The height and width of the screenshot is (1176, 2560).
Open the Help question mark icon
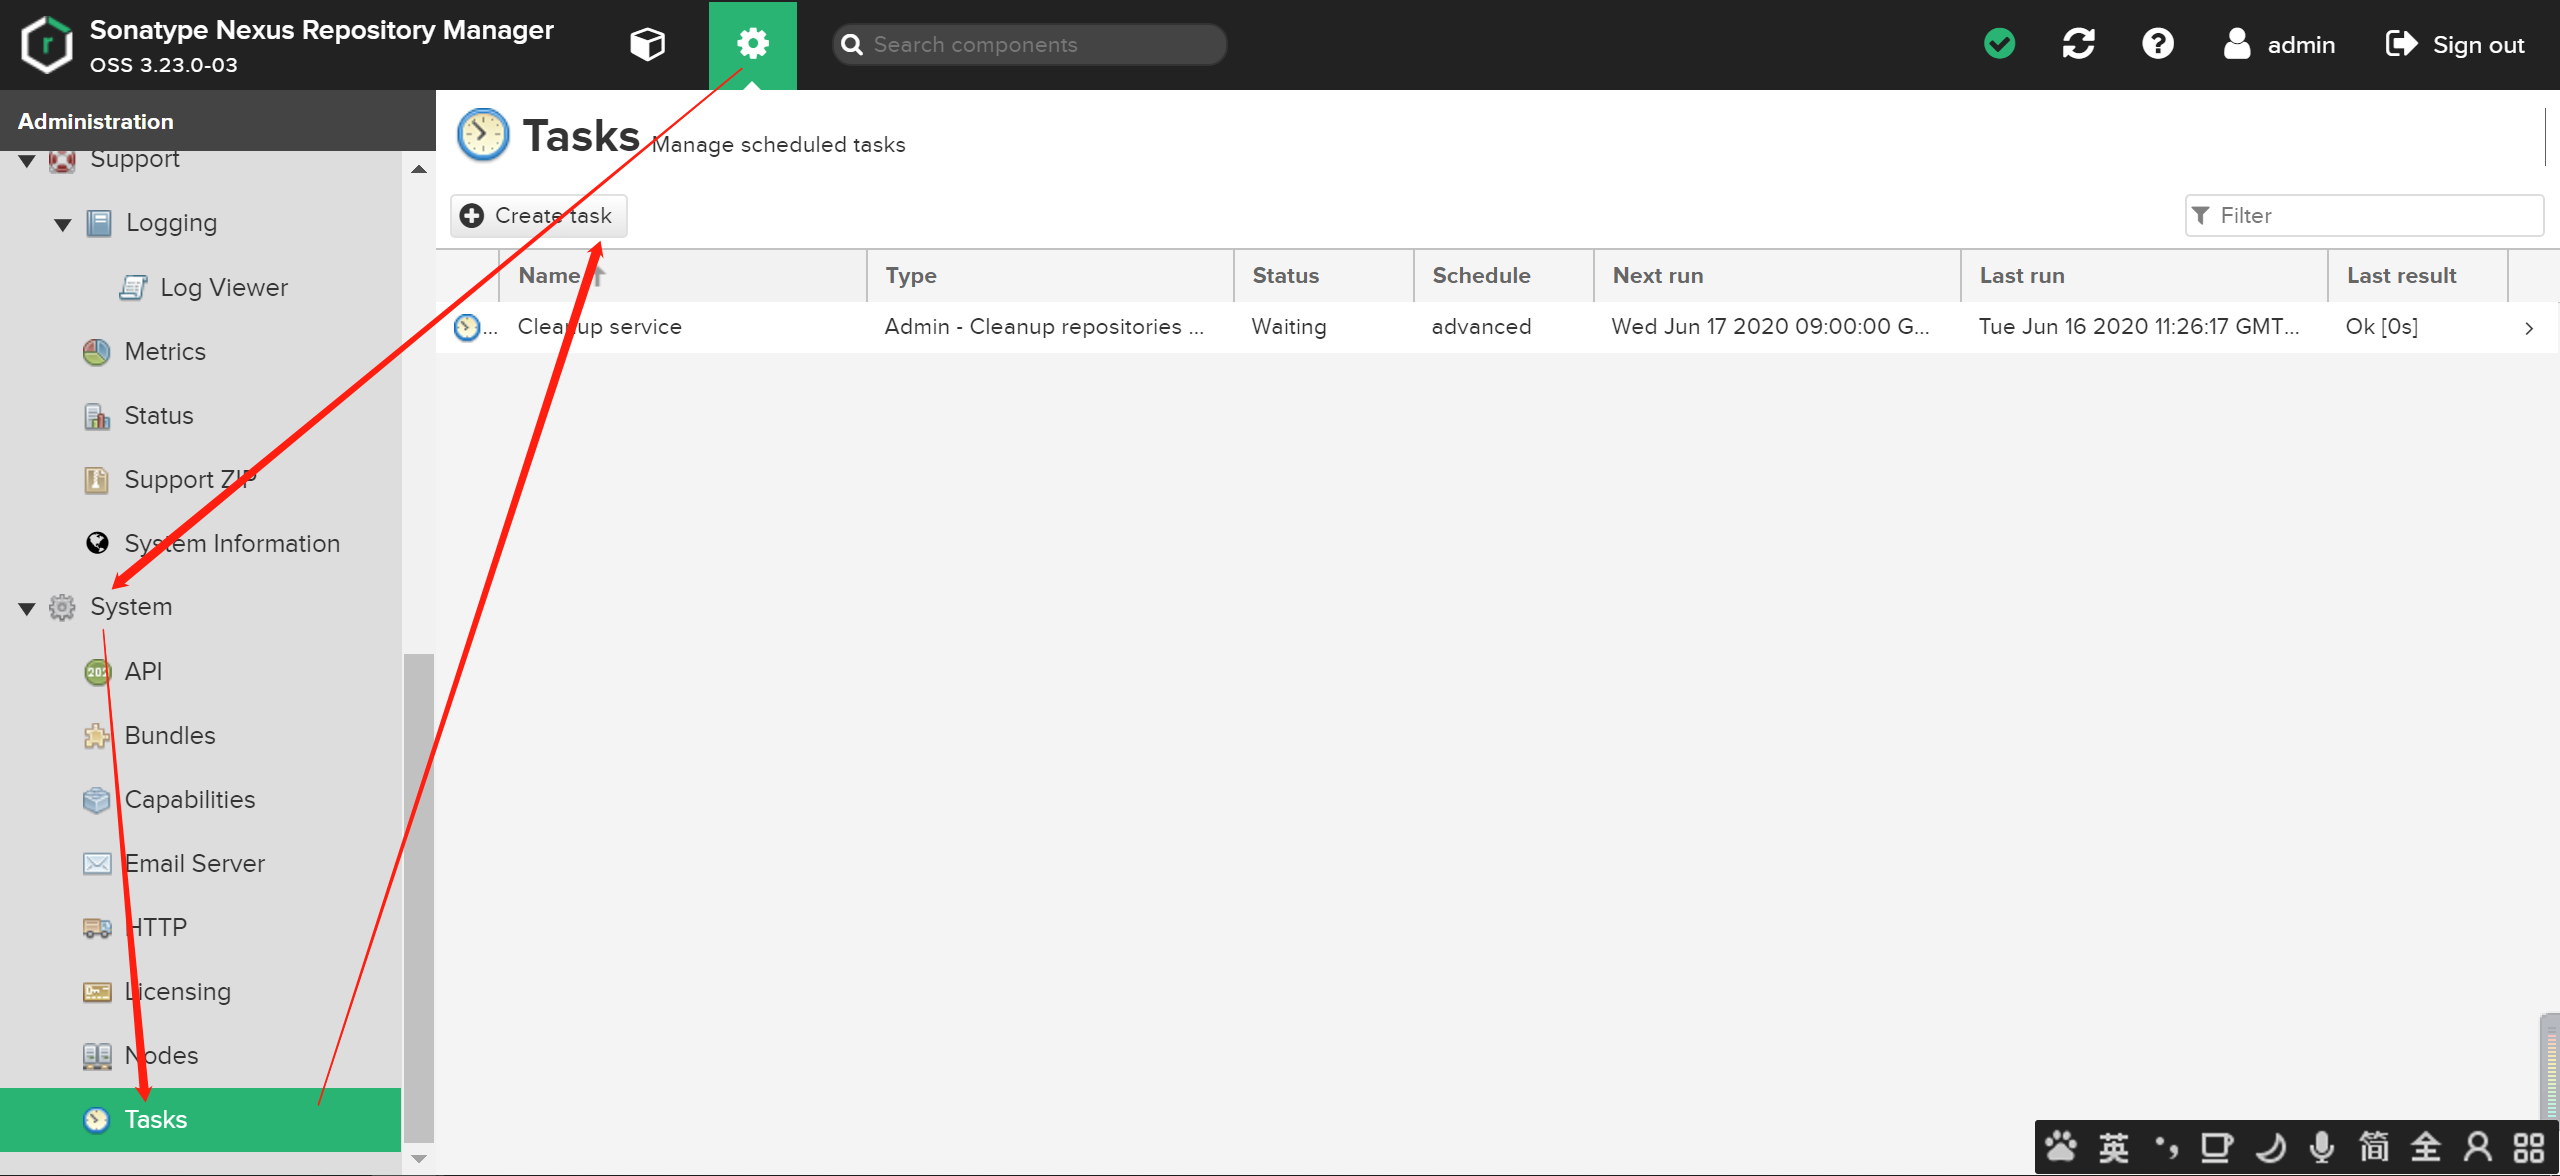(2157, 44)
